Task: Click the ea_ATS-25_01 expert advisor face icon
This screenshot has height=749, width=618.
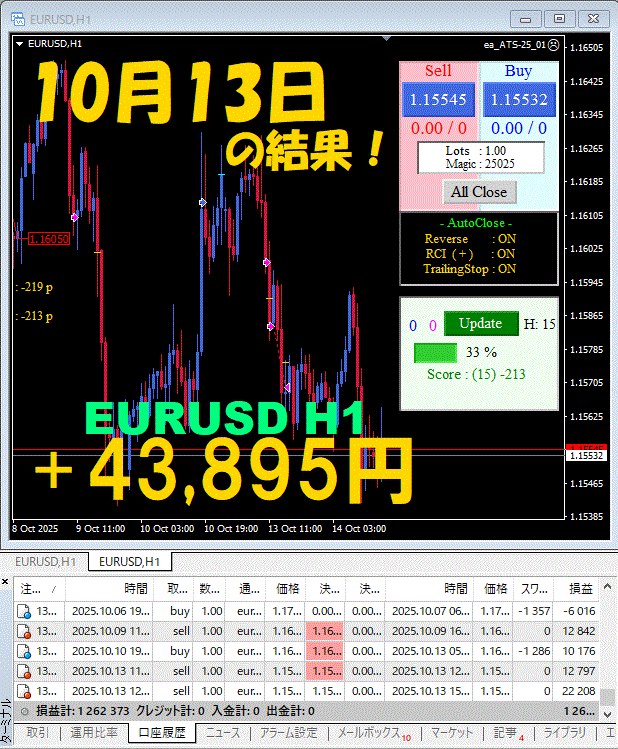Action: (554, 44)
